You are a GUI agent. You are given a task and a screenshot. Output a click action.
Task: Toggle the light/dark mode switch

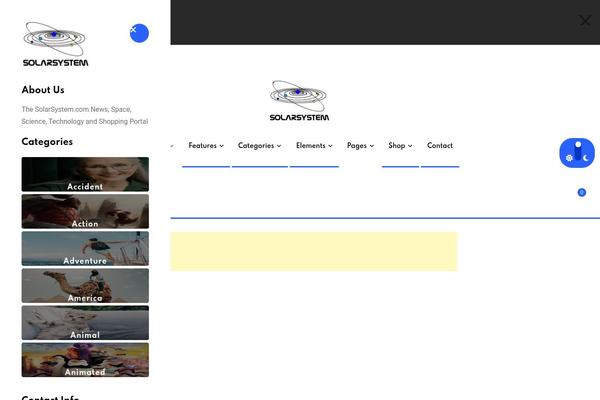(x=577, y=153)
